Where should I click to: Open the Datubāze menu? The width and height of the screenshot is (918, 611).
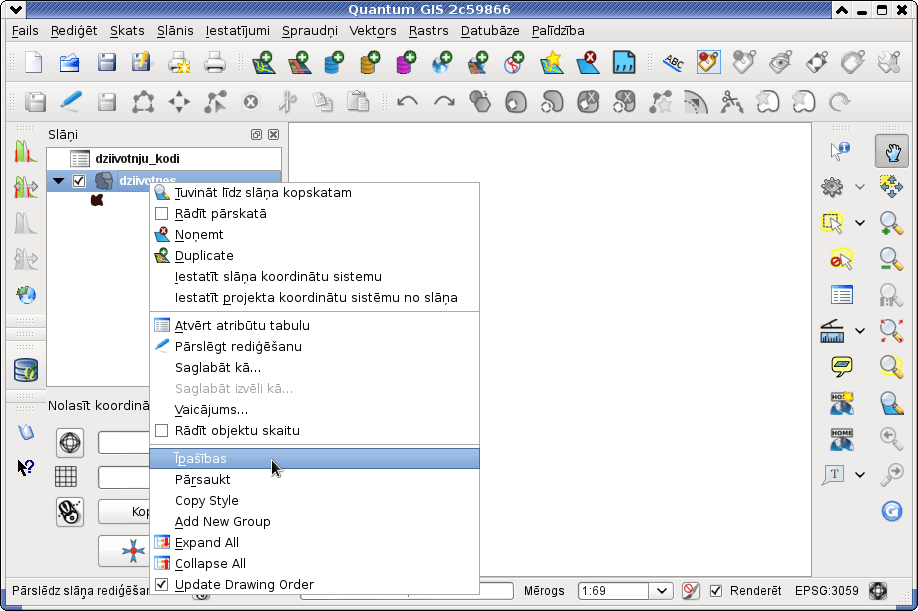[x=490, y=30]
